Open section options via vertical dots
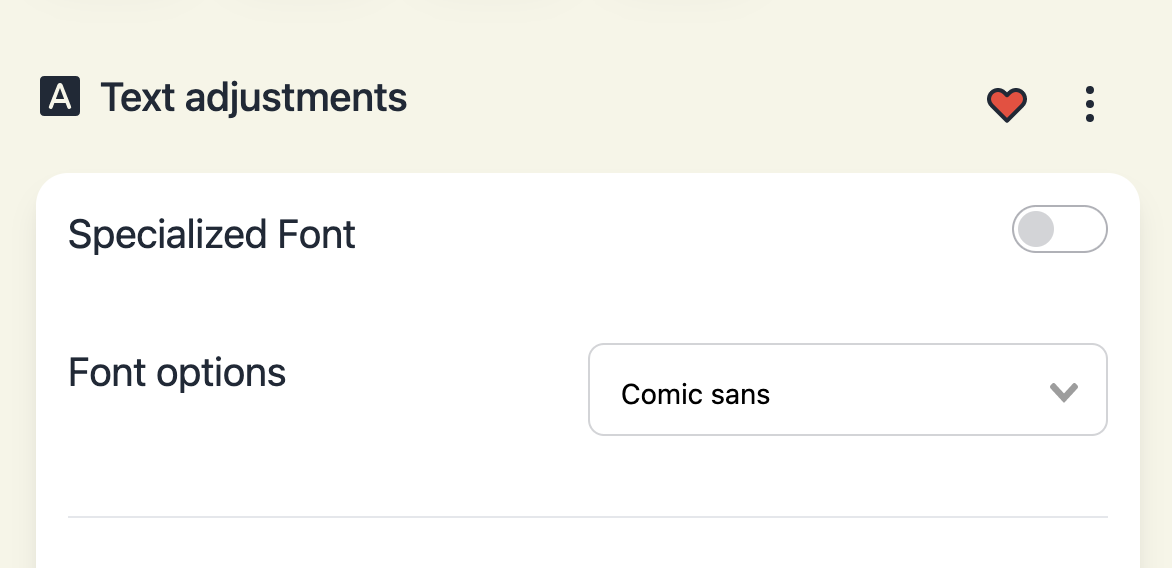The height and width of the screenshot is (568, 1172). click(1090, 104)
